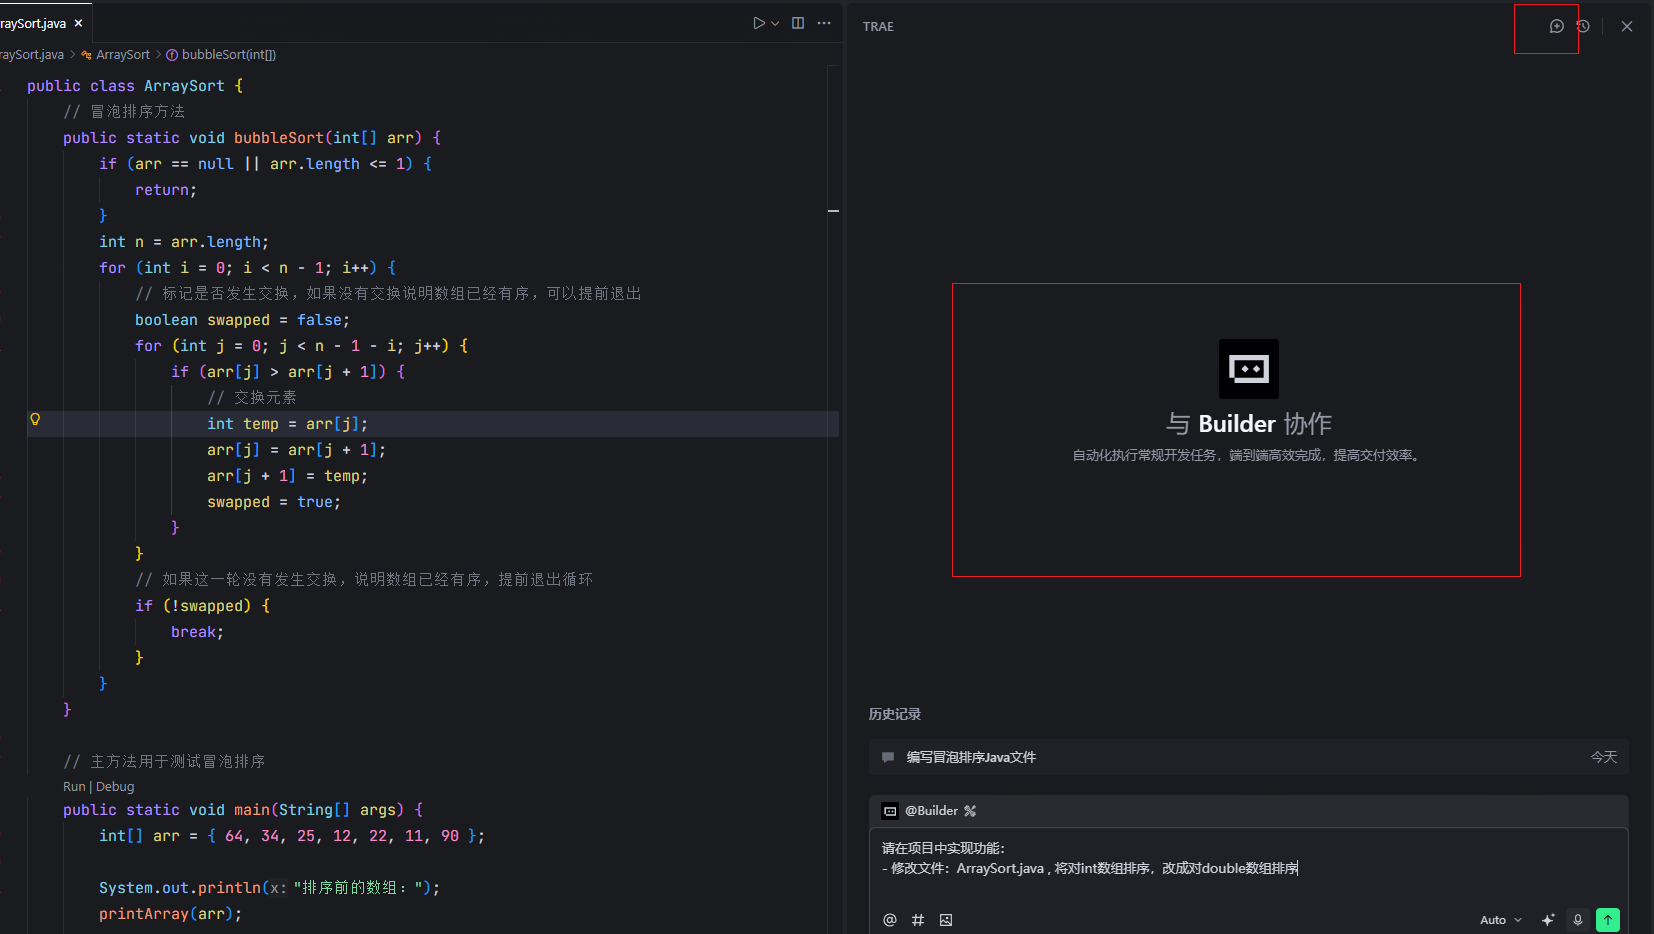This screenshot has width=1654, height=934.
Task: Click the @Builder agent tag
Action: [931, 811]
